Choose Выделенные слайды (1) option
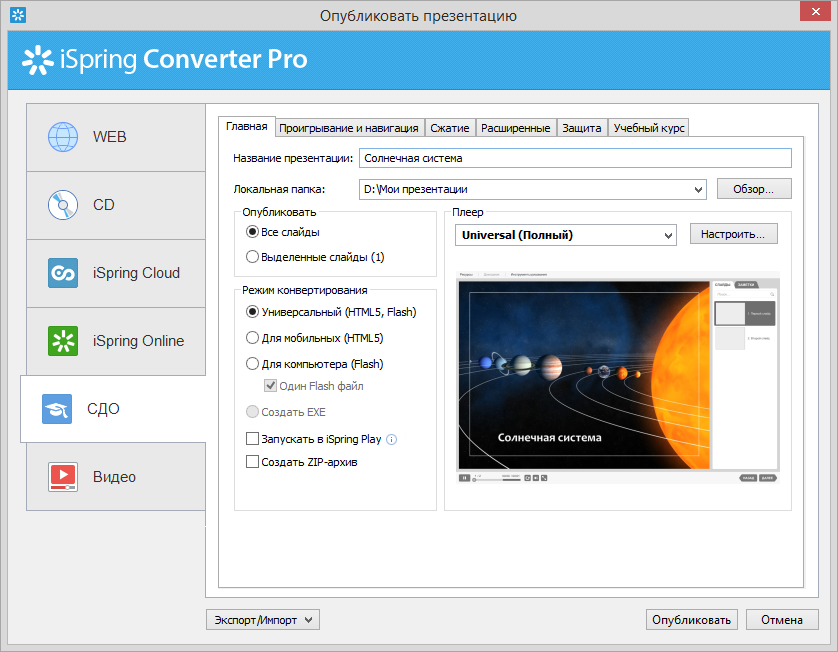Viewport: 838px width, 652px height. pos(252,257)
